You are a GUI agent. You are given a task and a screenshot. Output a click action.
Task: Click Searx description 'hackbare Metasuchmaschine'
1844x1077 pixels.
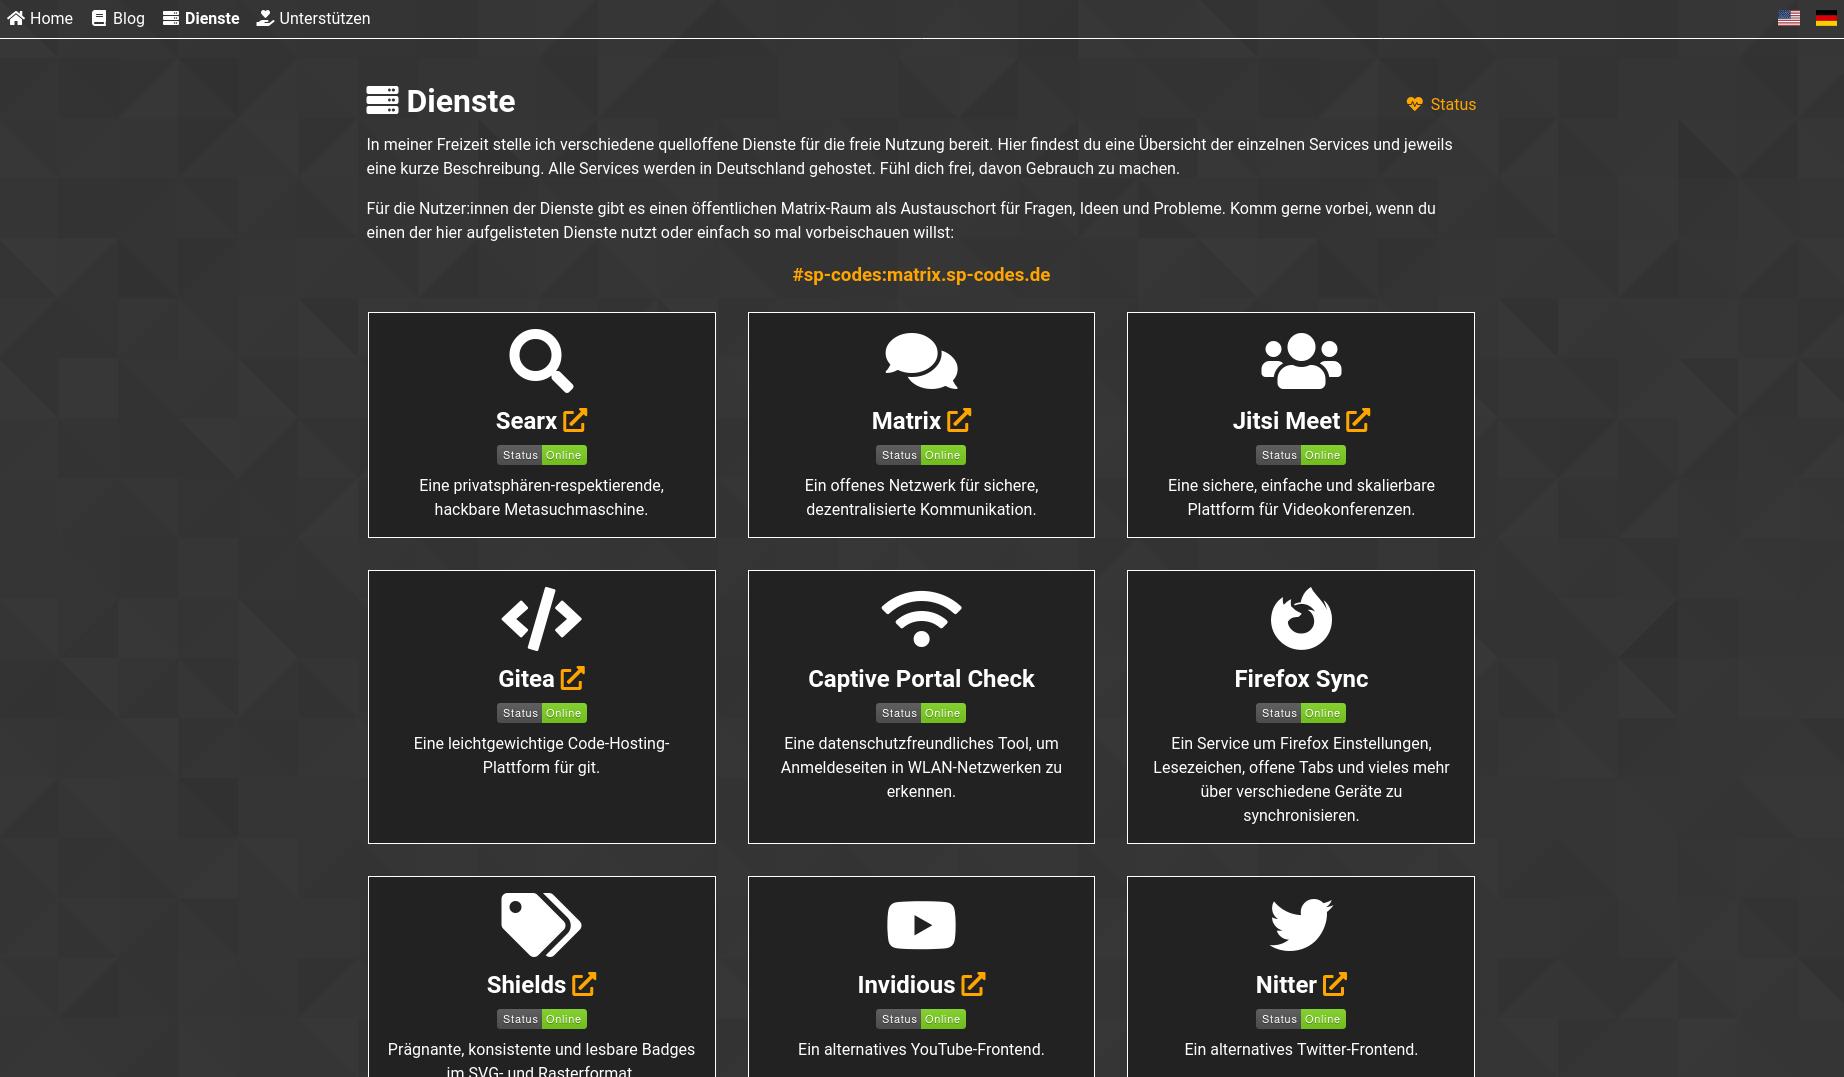pyautogui.click(x=541, y=509)
